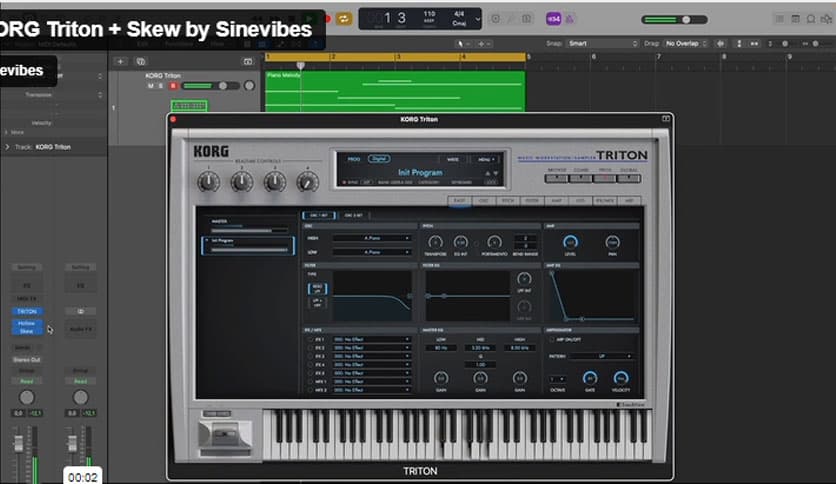The image size is (836, 484).
Task: Record-enable the KORG Triton track
Action: [x=173, y=86]
